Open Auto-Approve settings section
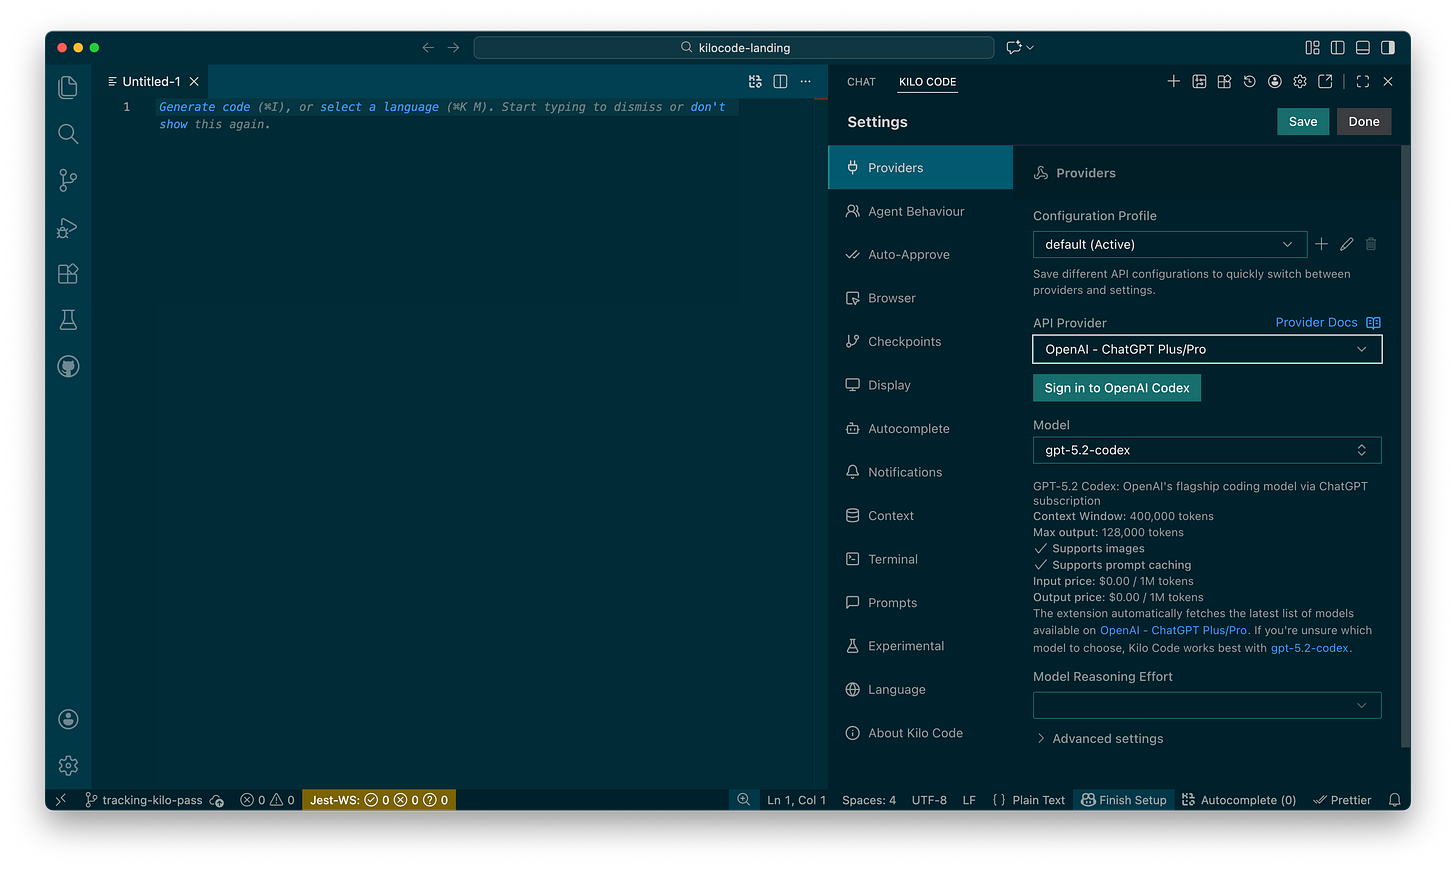1456x870 pixels. click(x=920, y=254)
